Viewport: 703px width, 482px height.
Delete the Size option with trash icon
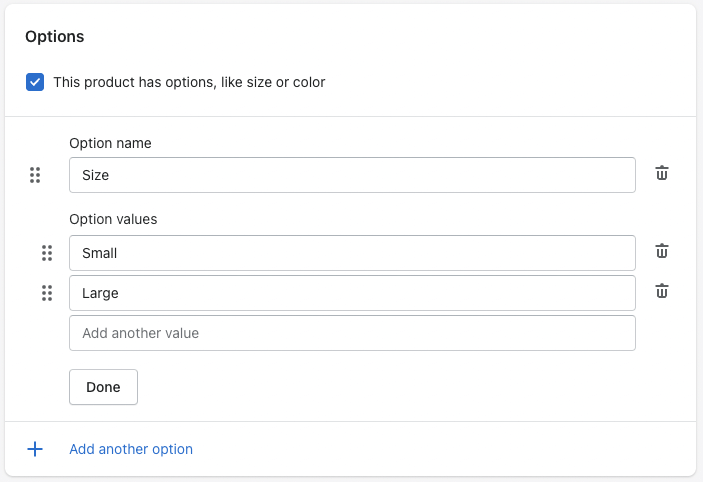click(662, 174)
